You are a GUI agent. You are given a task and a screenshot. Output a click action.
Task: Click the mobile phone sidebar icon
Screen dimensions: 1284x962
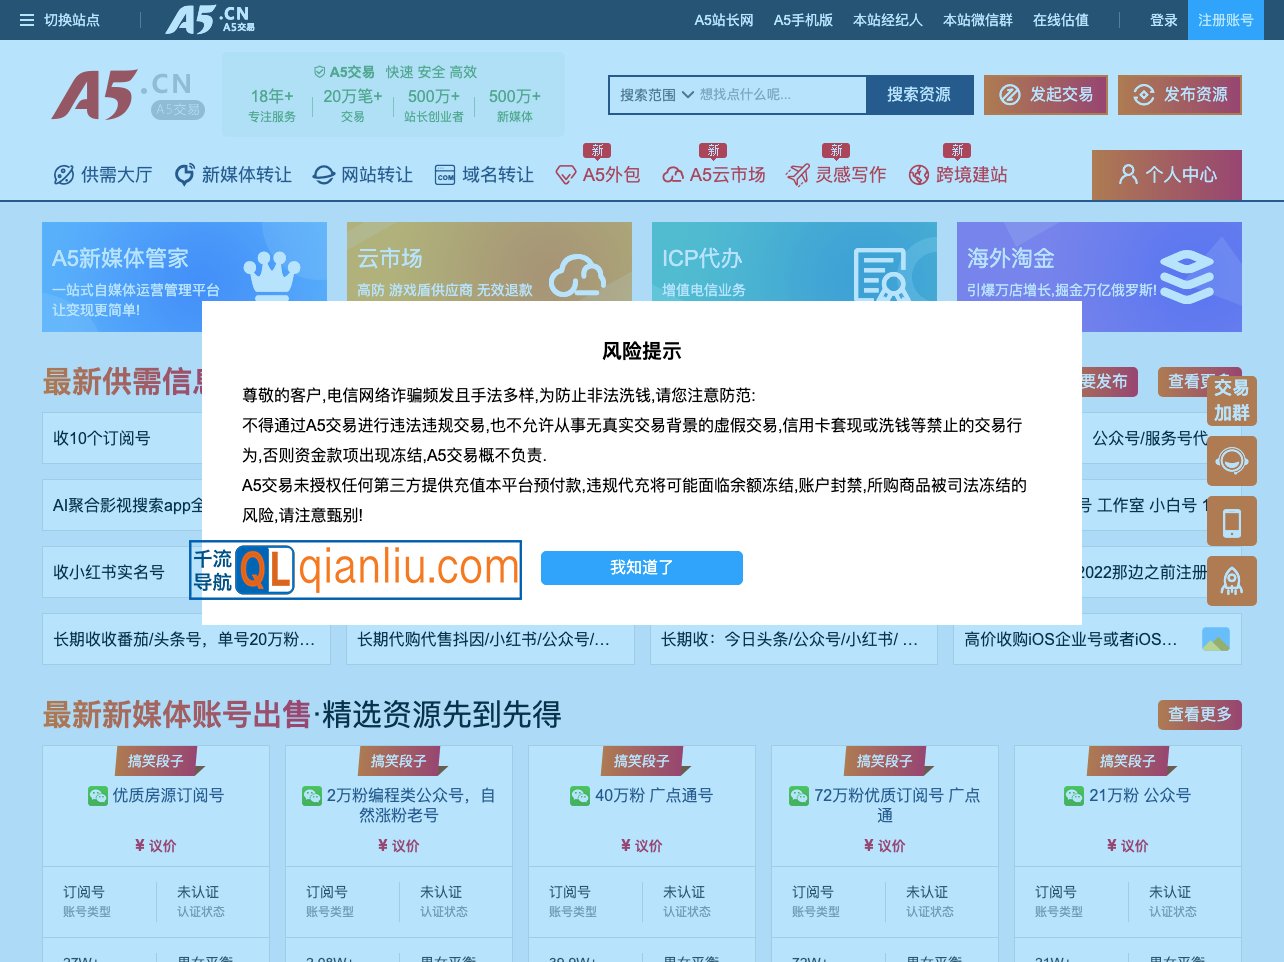pos(1231,521)
